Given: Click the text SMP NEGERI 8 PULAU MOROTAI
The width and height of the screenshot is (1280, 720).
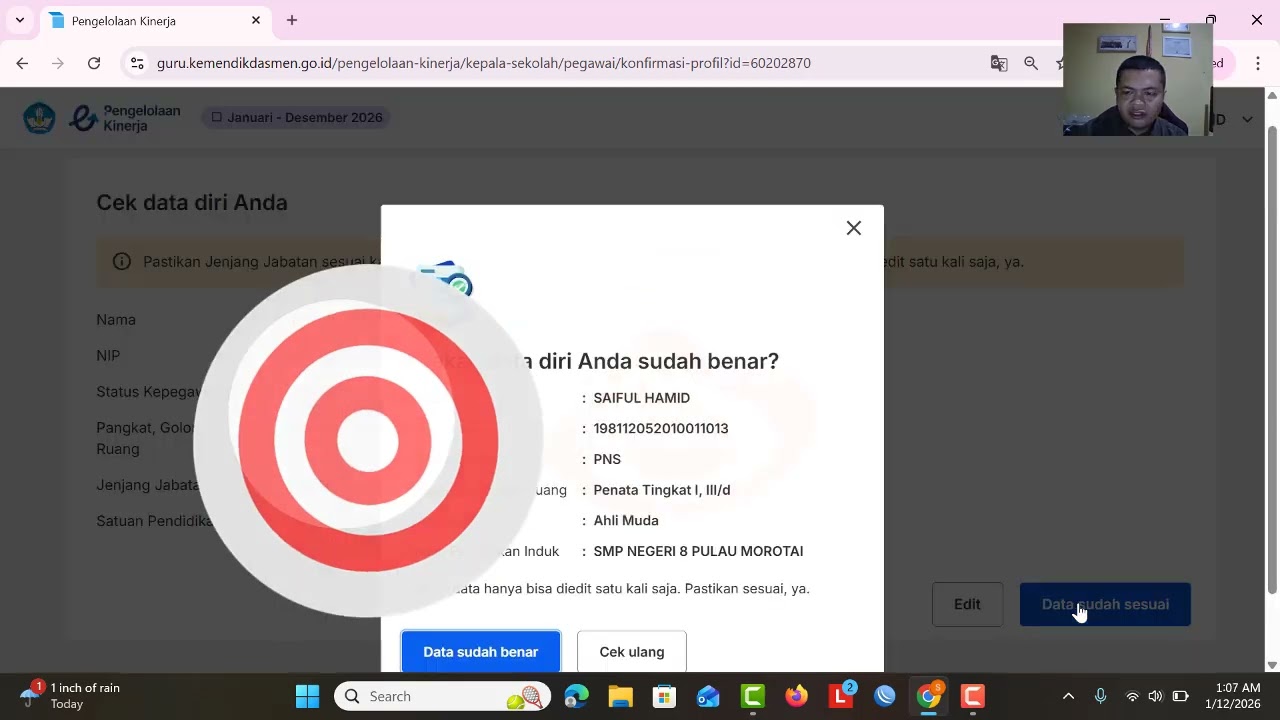Looking at the screenshot, I should pyautogui.click(x=698, y=551).
